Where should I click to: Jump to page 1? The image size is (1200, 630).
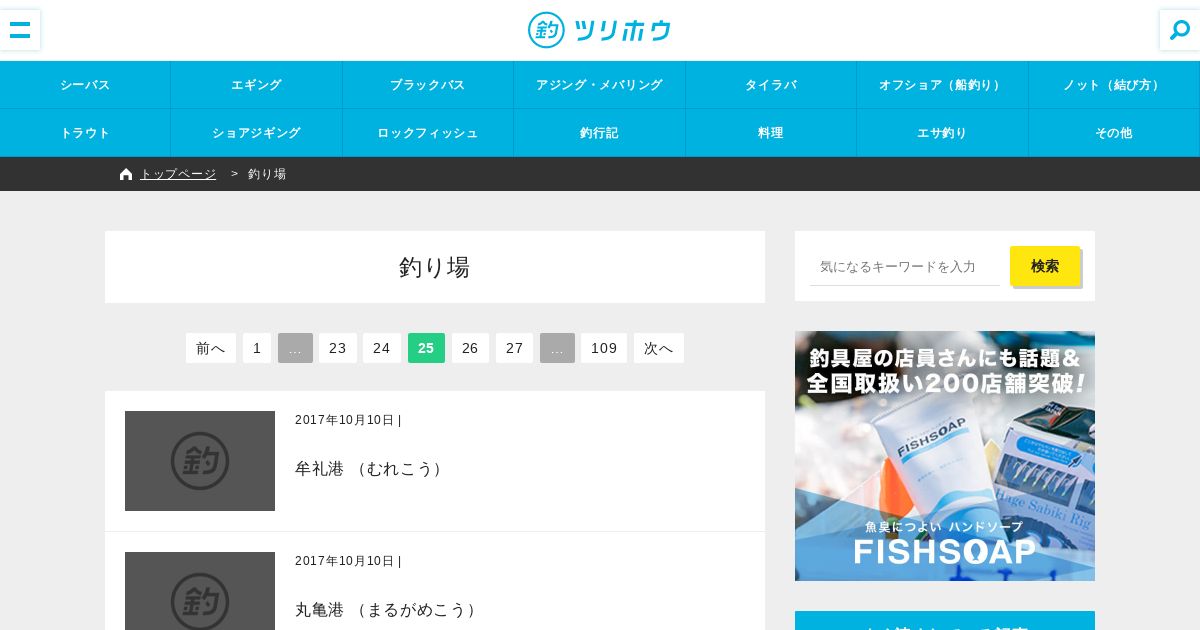click(257, 348)
